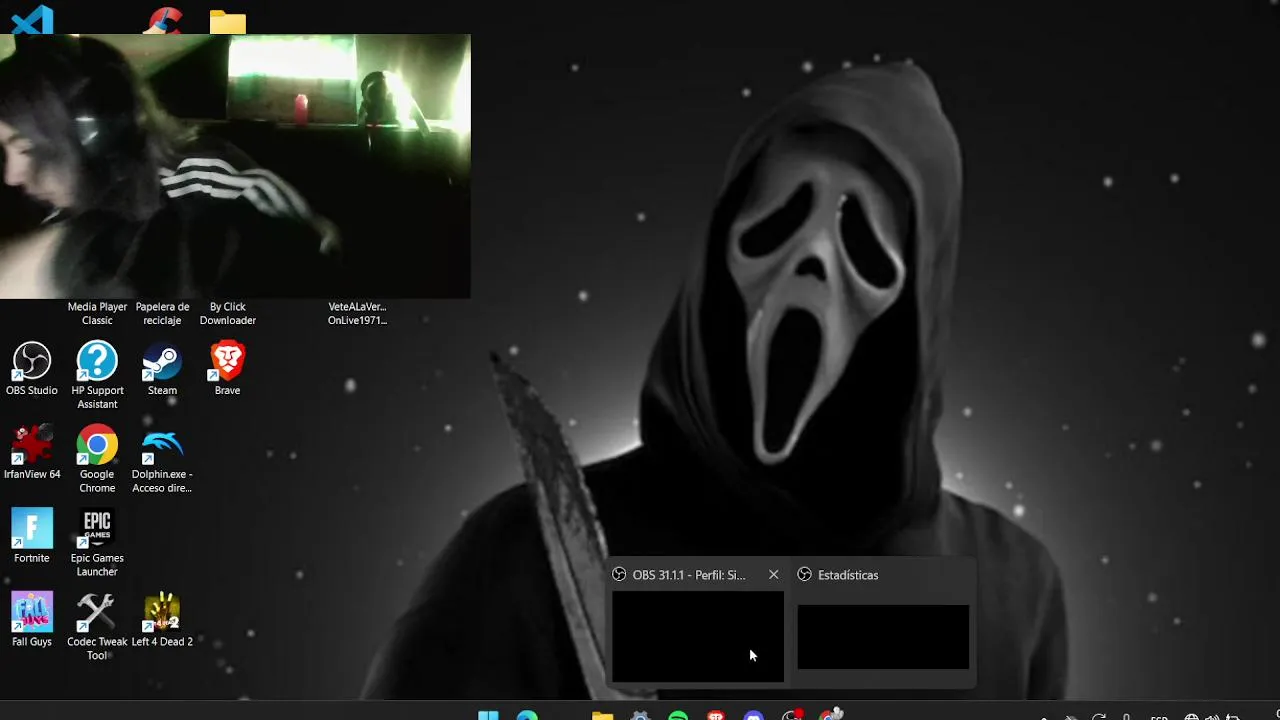Launch the Brave browser shortcut

(227, 369)
